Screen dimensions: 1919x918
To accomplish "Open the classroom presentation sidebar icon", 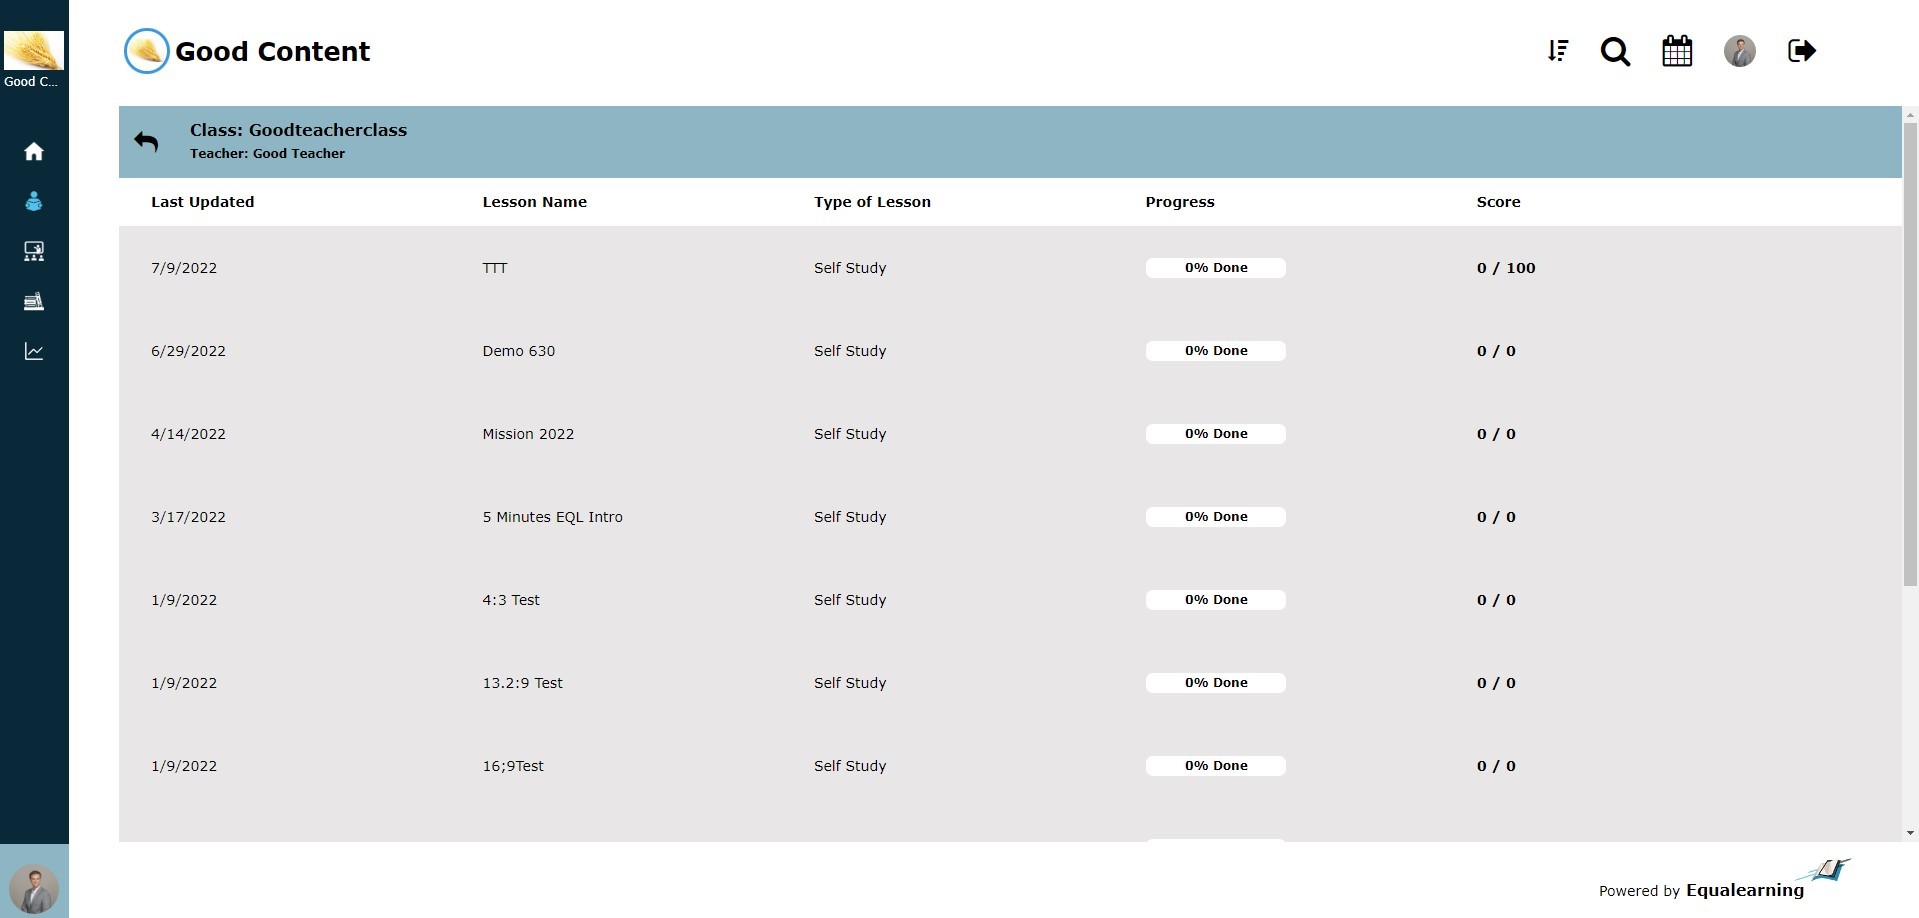I will click(34, 251).
